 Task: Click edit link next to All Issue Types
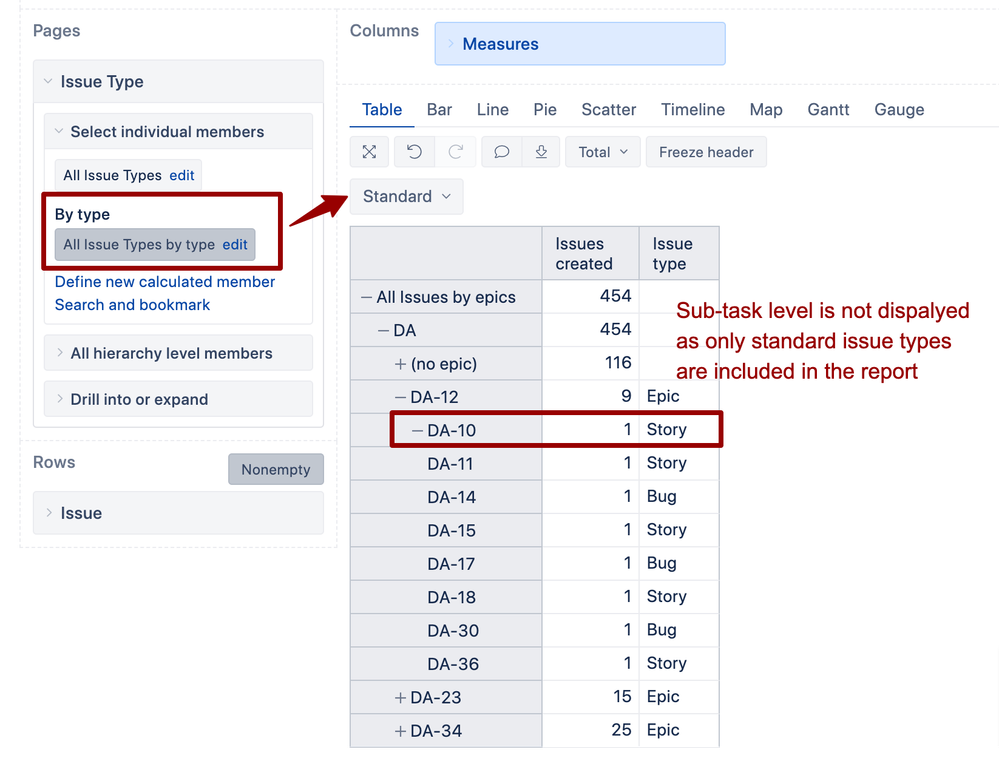182,175
